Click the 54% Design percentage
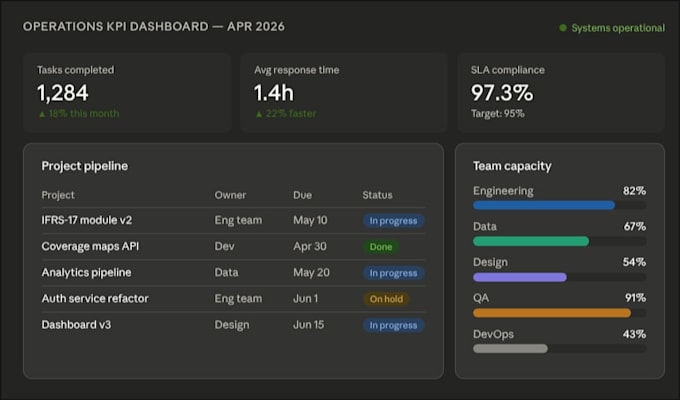The image size is (680, 400). click(x=634, y=262)
